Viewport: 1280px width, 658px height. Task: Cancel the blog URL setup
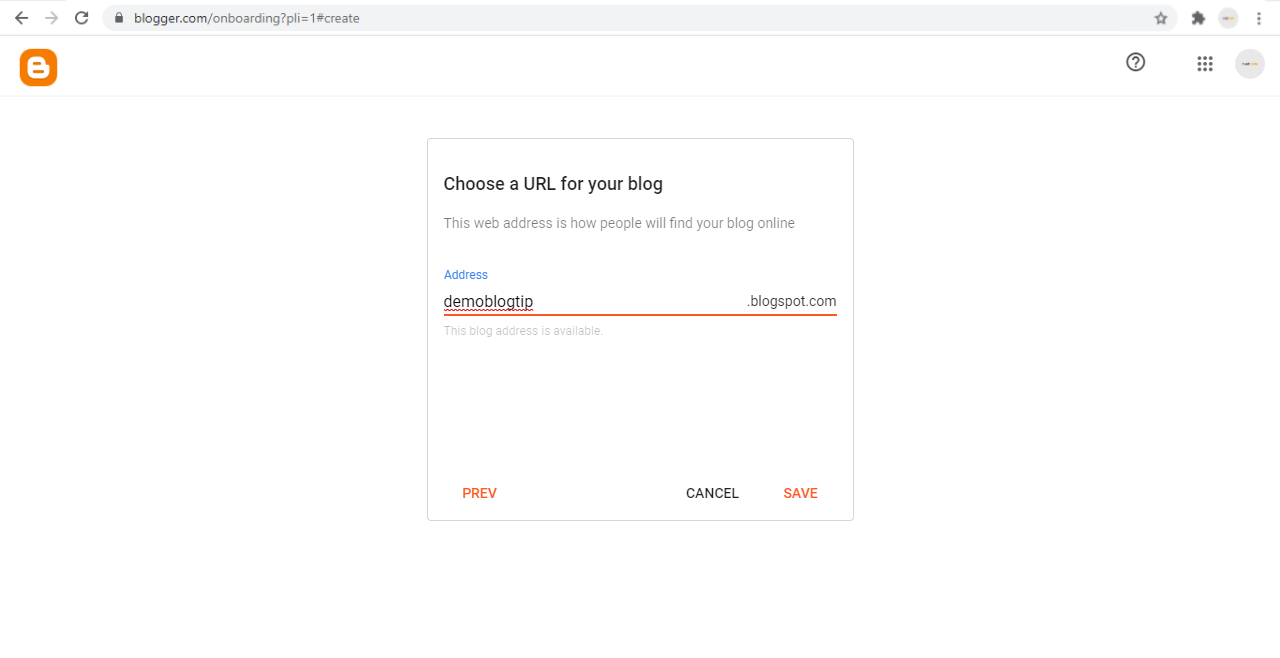[x=712, y=493]
